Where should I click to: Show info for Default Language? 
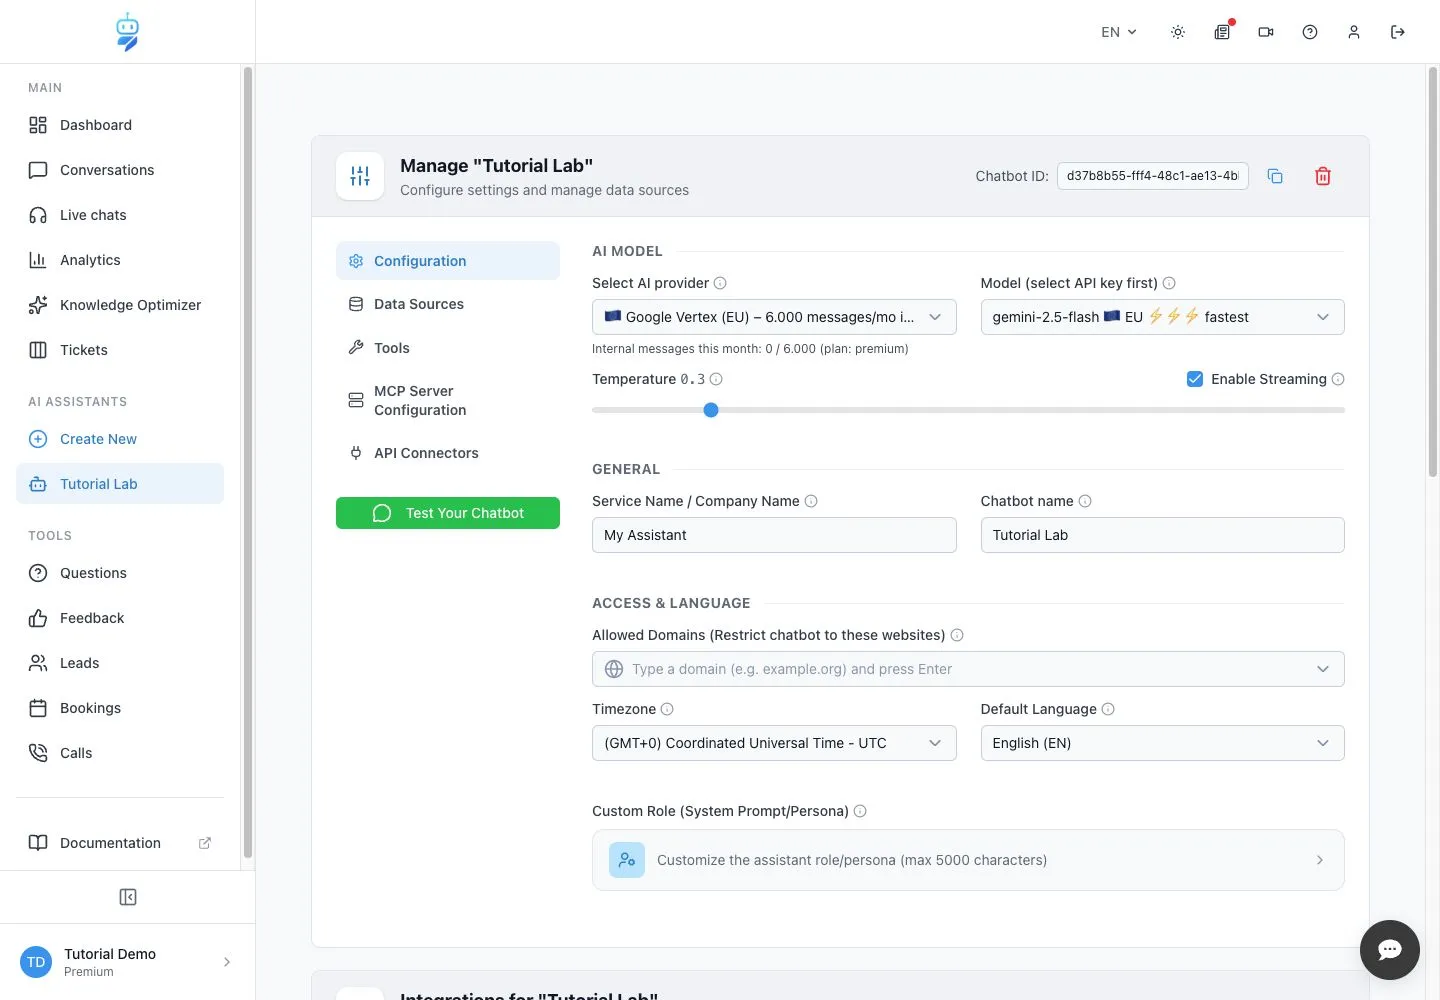click(x=1108, y=709)
